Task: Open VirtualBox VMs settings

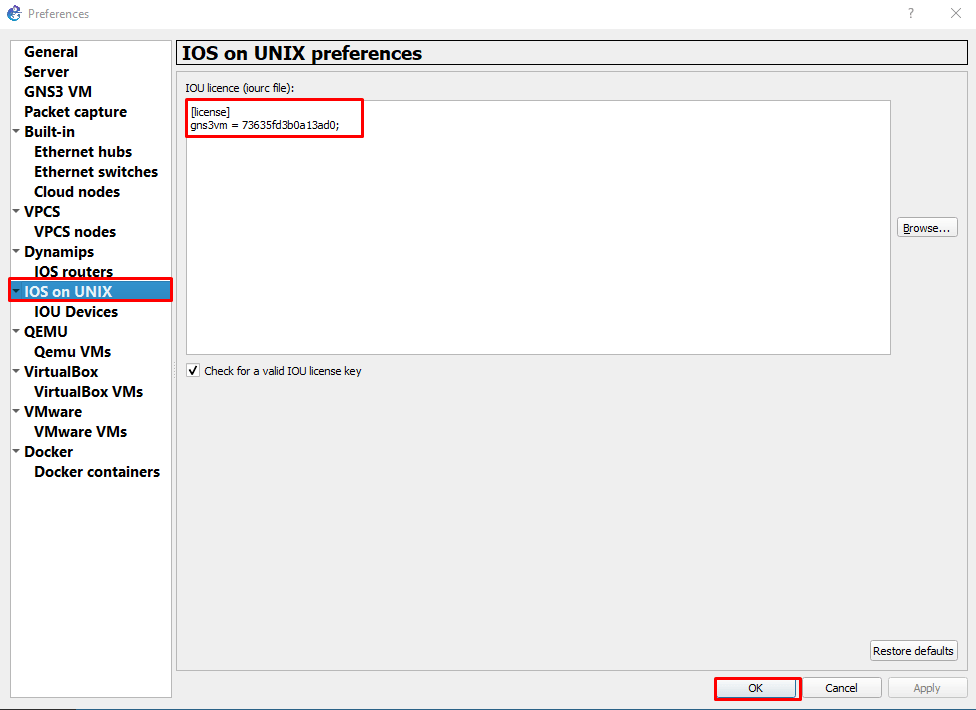Action: [88, 391]
